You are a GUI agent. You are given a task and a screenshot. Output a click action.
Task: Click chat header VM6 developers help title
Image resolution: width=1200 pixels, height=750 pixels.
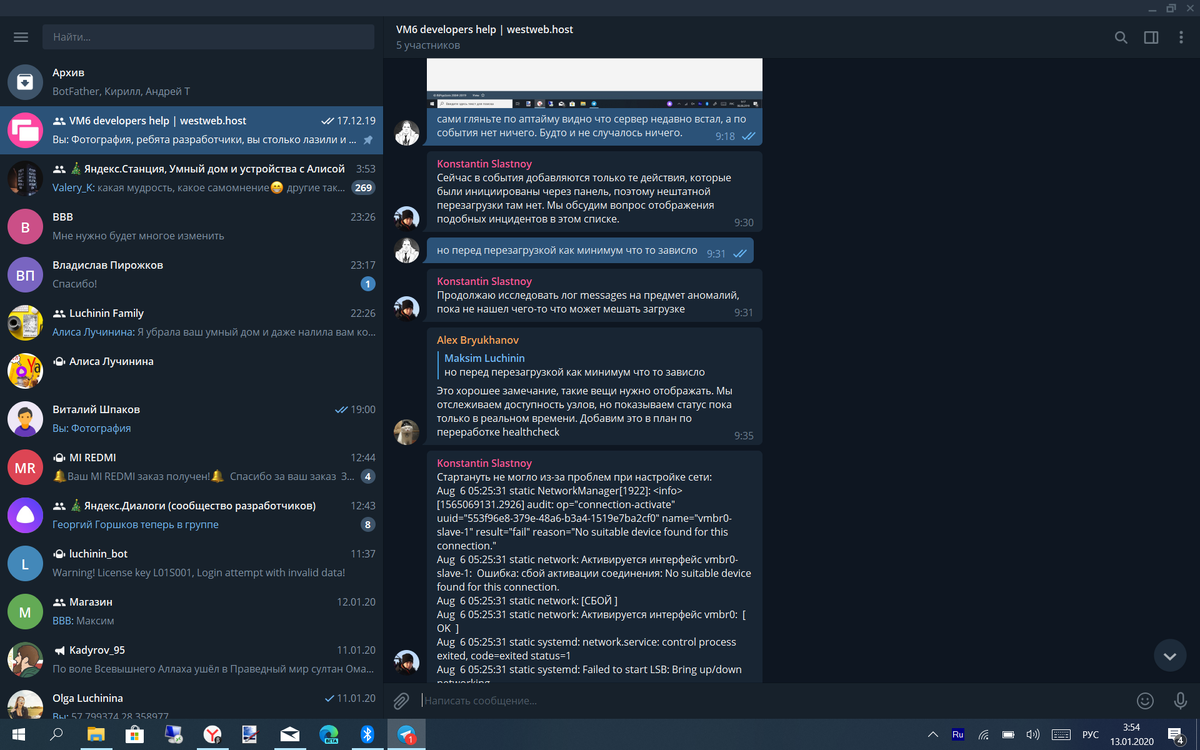484,30
